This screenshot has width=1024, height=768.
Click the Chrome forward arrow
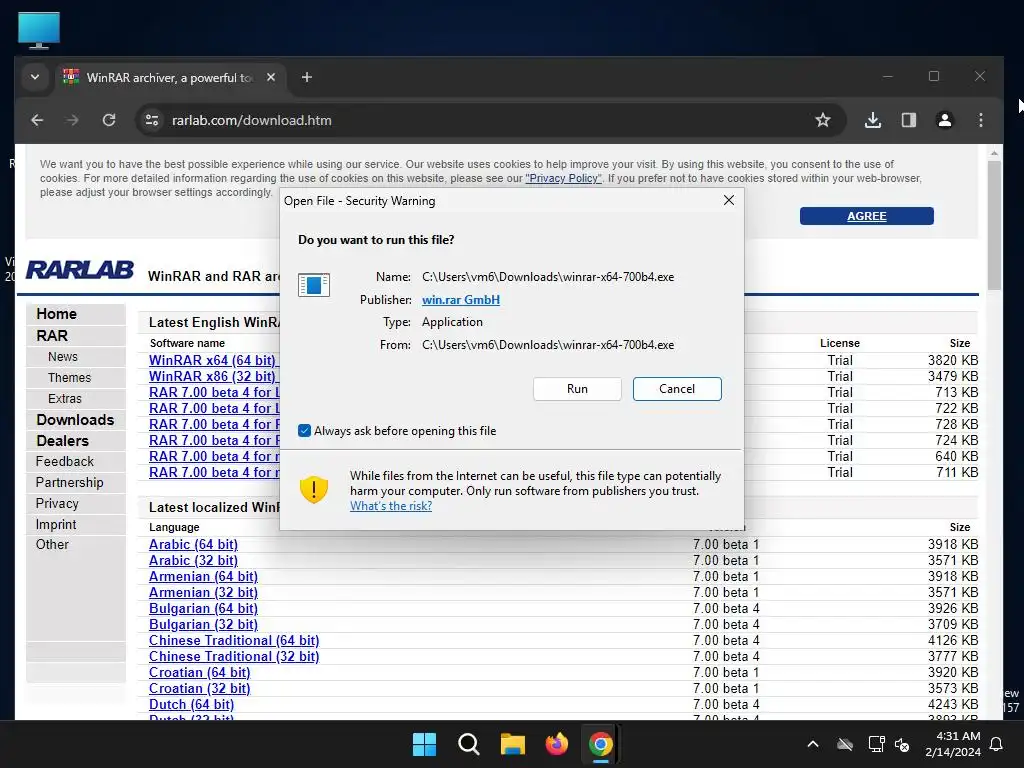pos(72,120)
